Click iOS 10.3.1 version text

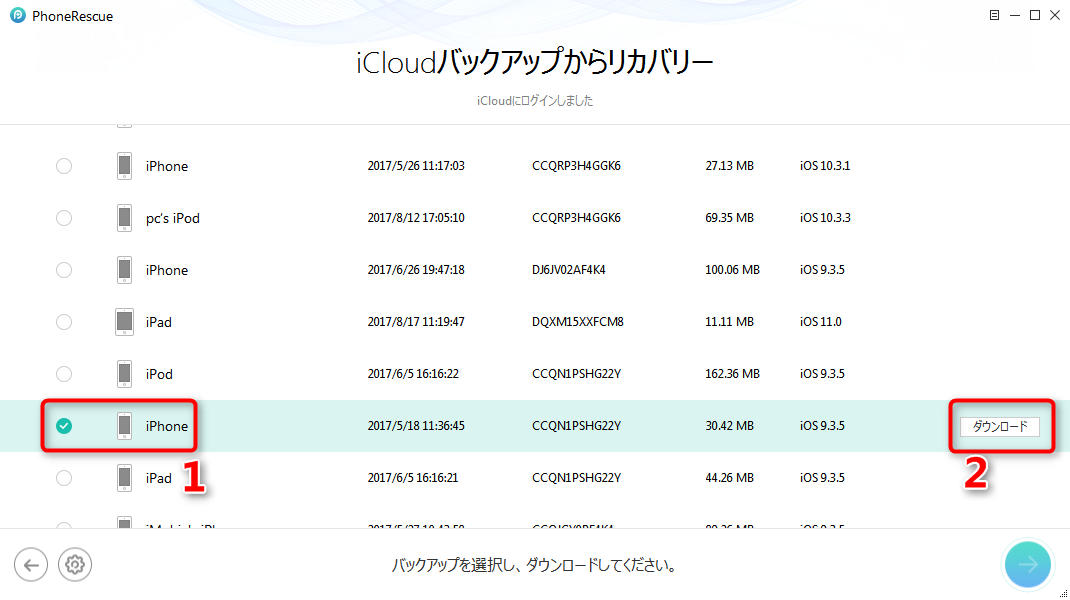[825, 166]
